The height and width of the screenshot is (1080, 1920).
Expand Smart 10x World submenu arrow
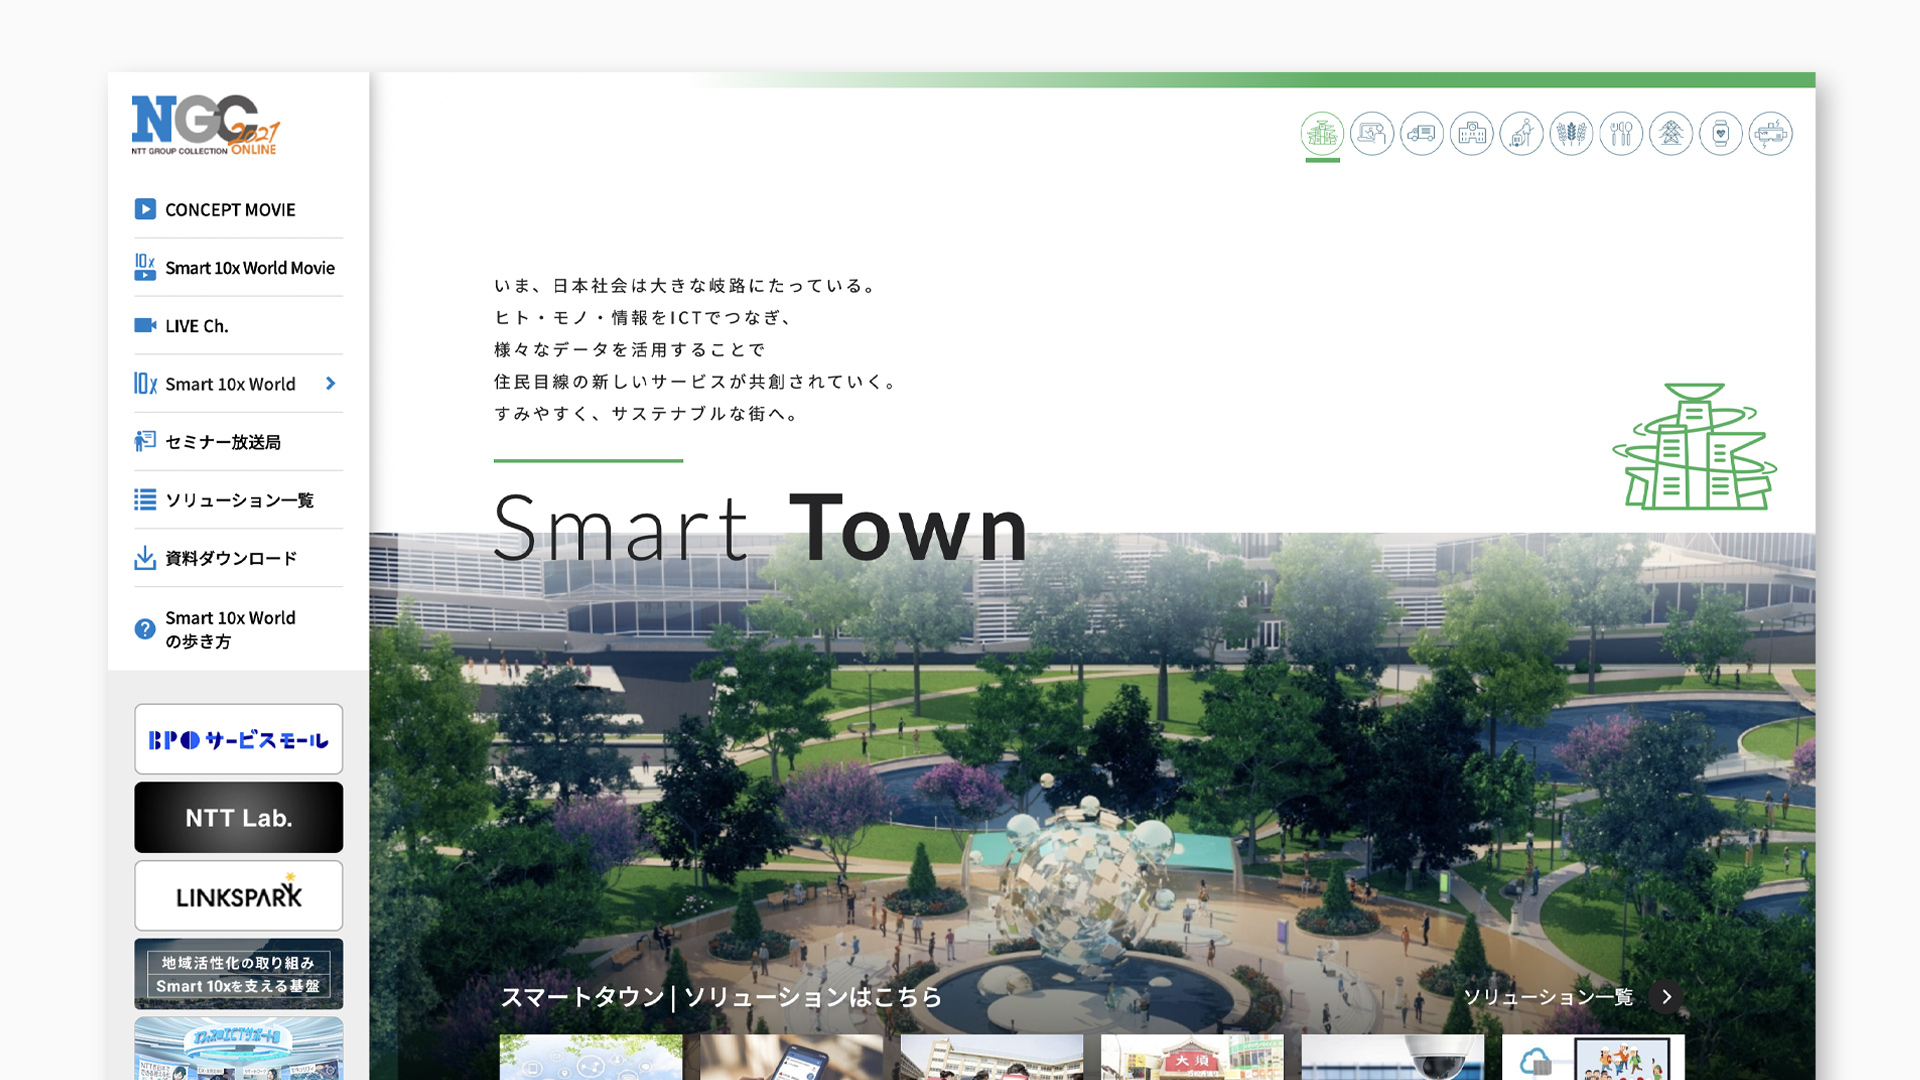330,384
